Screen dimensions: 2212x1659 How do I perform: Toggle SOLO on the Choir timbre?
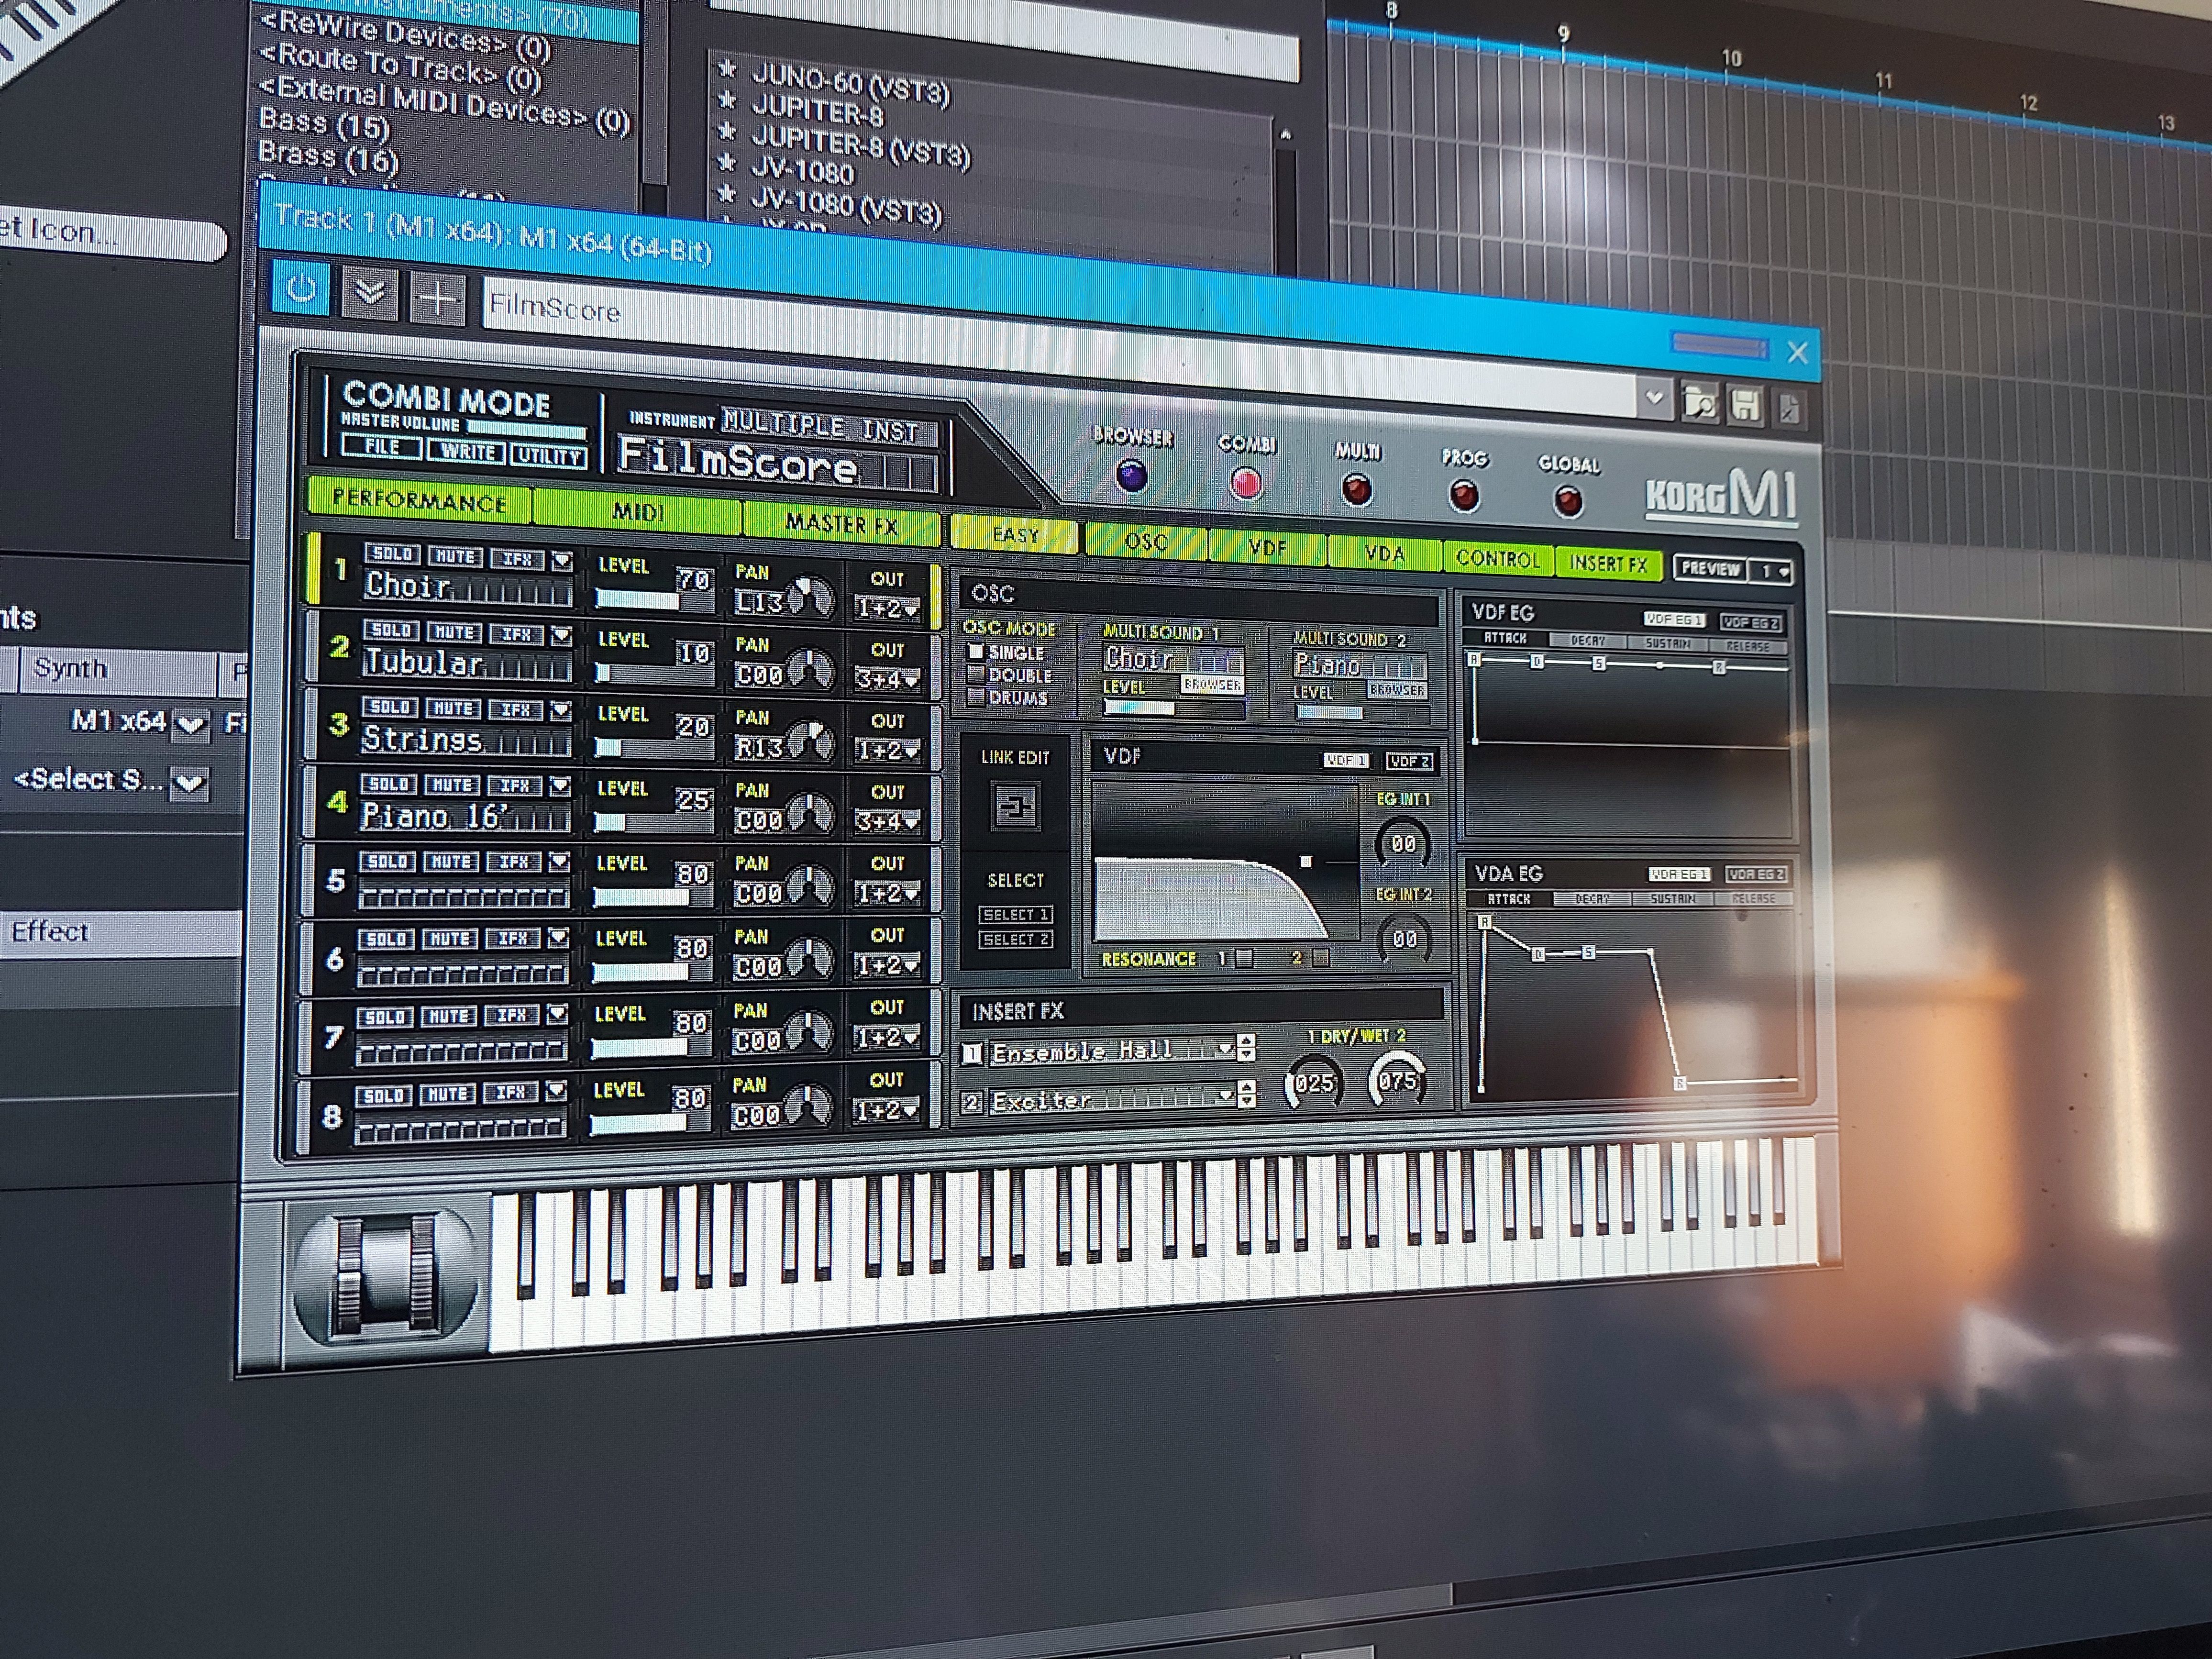click(x=392, y=554)
